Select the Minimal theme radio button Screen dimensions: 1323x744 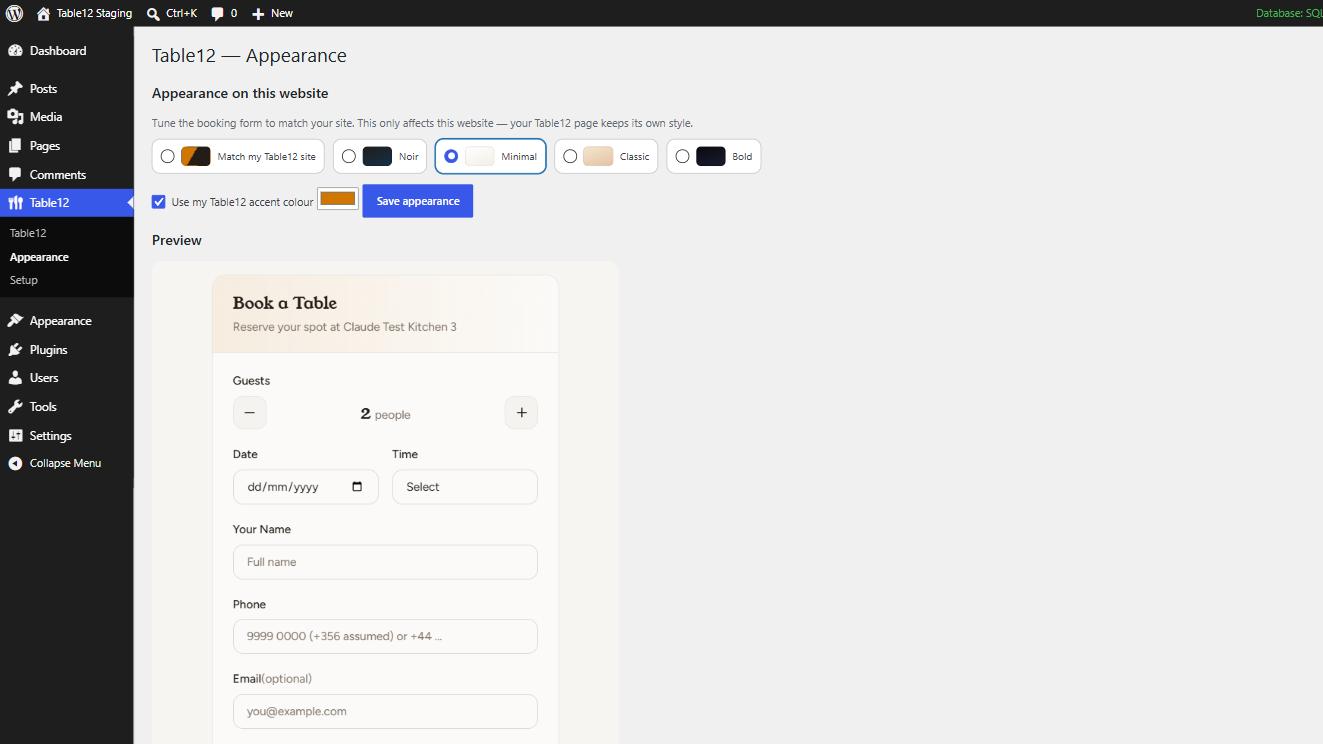click(x=451, y=156)
